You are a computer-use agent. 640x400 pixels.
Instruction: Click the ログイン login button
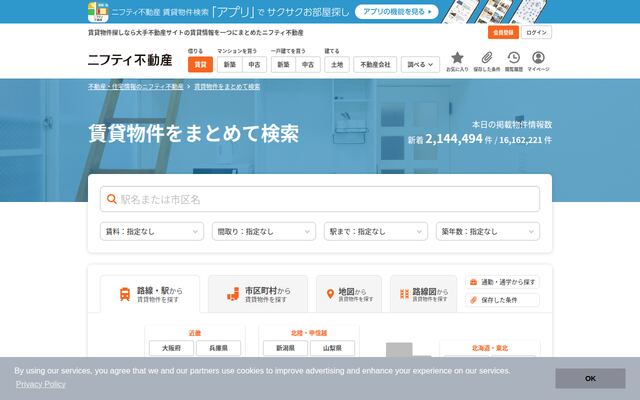[x=536, y=32]
